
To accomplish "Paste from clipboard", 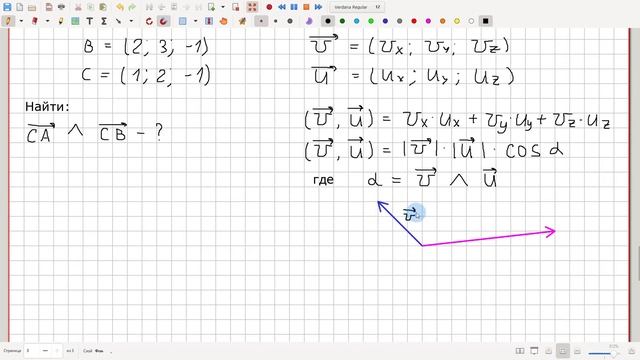I will click(x=103, y=7).
